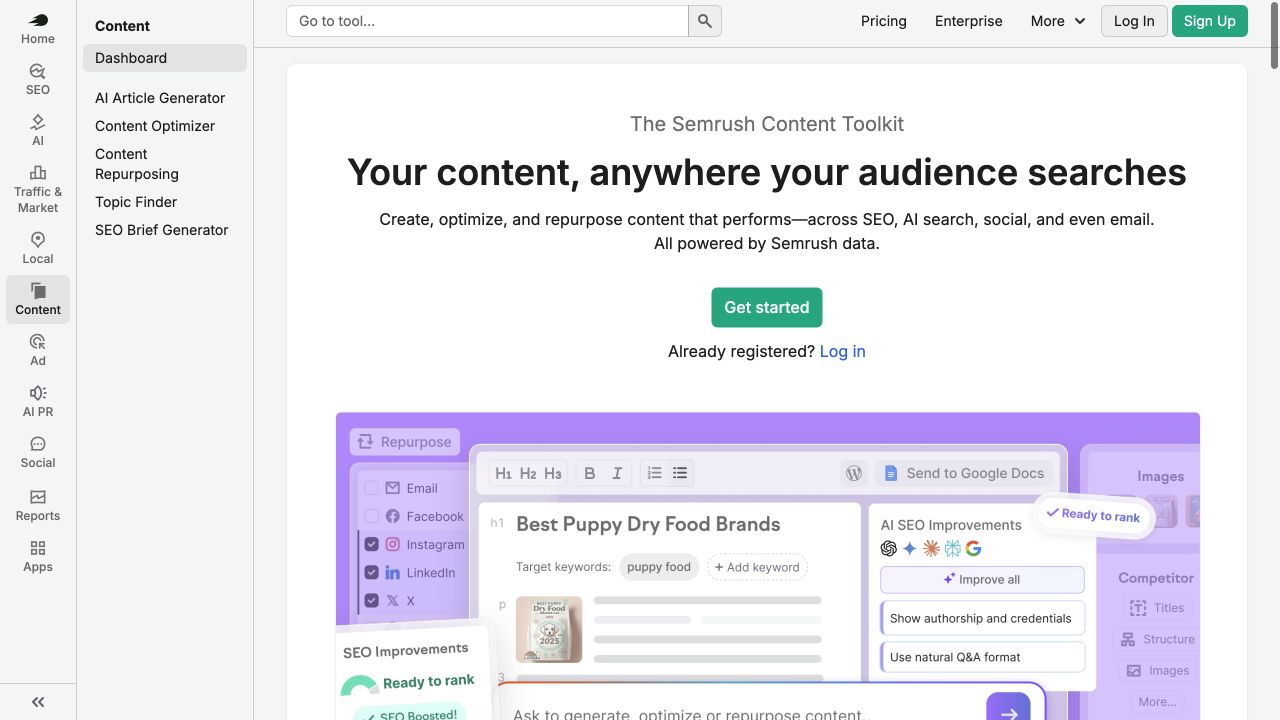
Task: Open Home in the left sidebar
Action: [38, 28]
